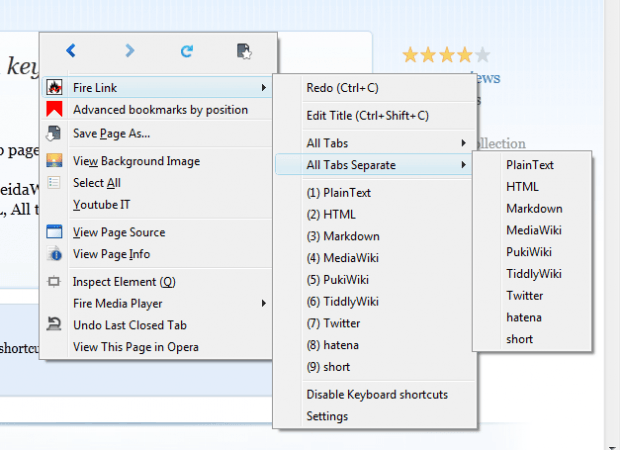The image size is (620, 450).
Task: Choose MediaWiki in All Tabs Separate submenu
Action: [532, 230]
